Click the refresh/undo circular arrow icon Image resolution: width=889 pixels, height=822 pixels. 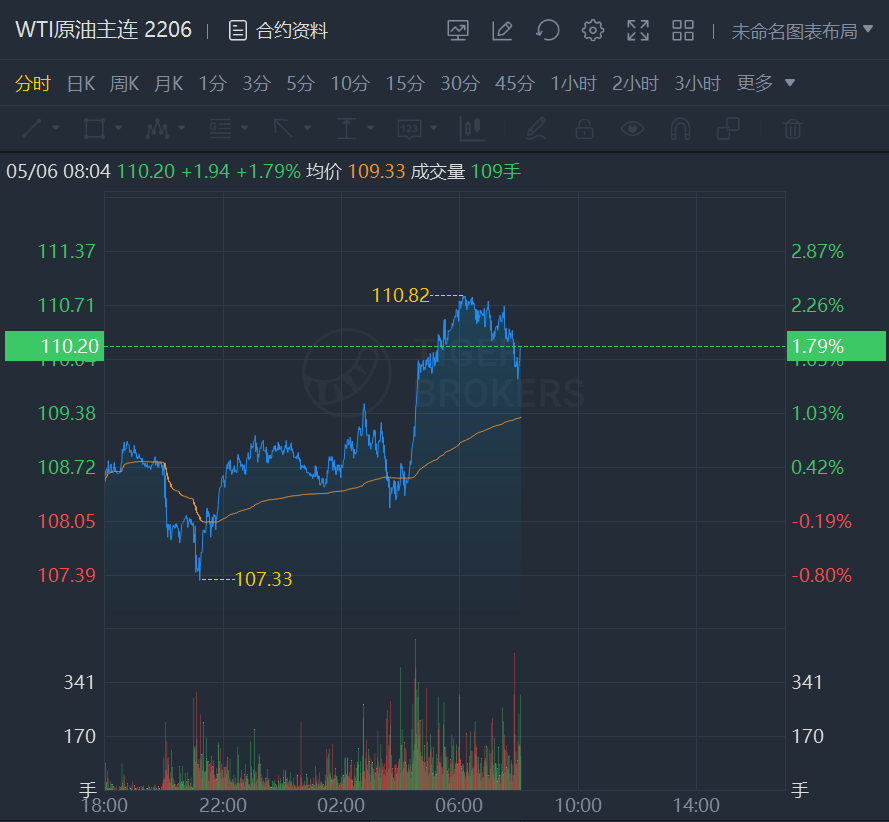pos(547,31)
